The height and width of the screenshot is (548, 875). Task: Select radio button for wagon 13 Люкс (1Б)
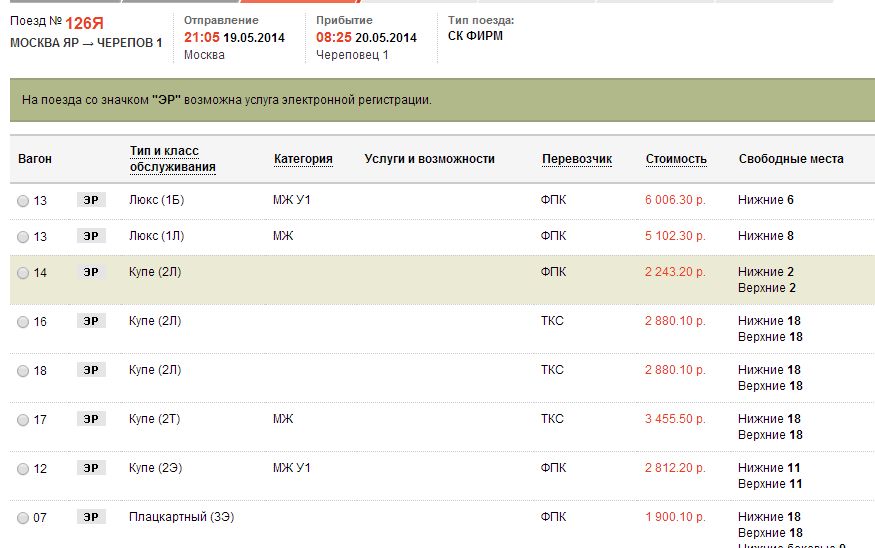click(23, 201)
